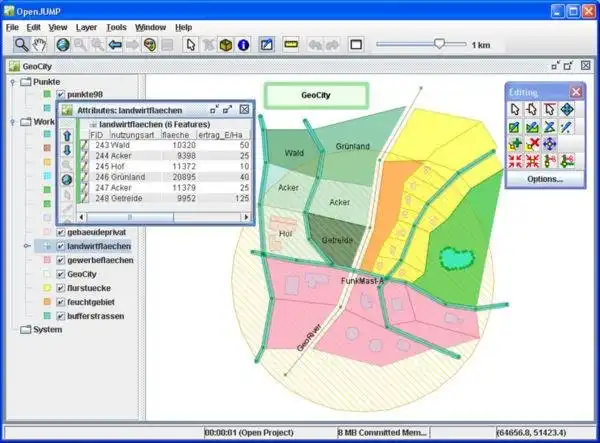600x443 pixels.
Task: Activate the Feature Info tool
Action: click(x=243, y=45)
